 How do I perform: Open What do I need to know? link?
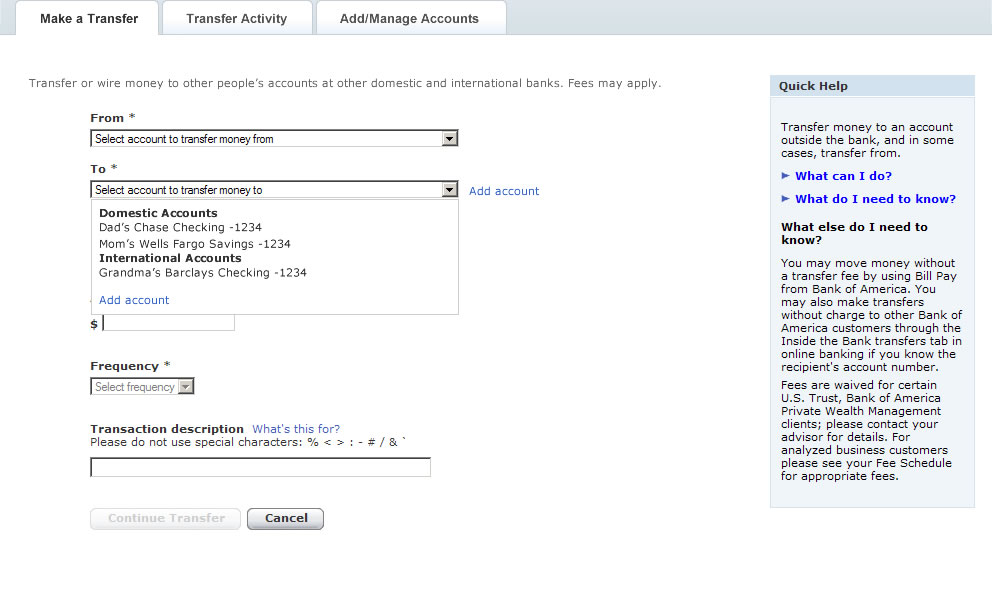pos(876,199)
